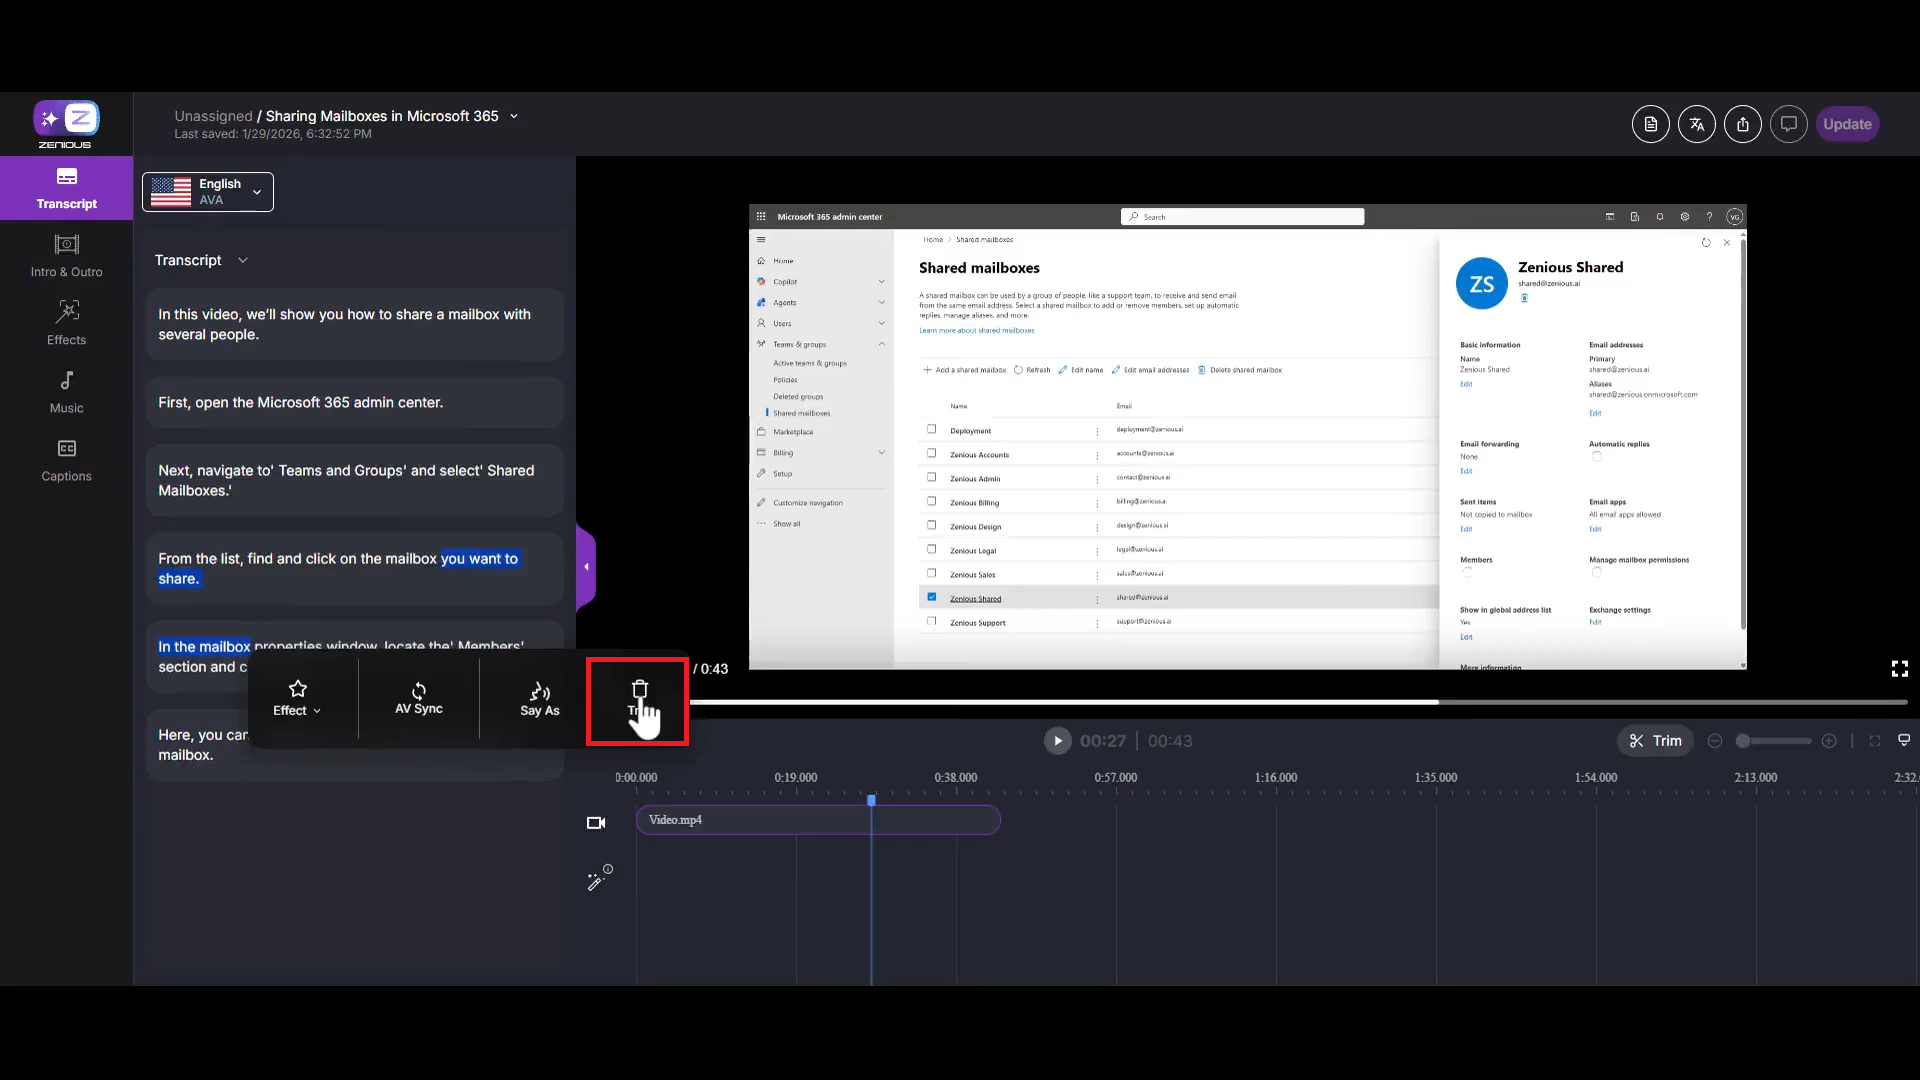Click the Update button

pos(1846,124)
